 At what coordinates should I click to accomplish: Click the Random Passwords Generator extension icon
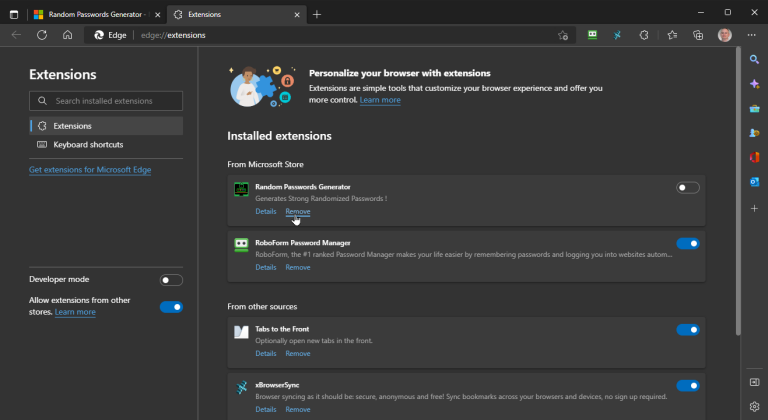coord(241,189)
